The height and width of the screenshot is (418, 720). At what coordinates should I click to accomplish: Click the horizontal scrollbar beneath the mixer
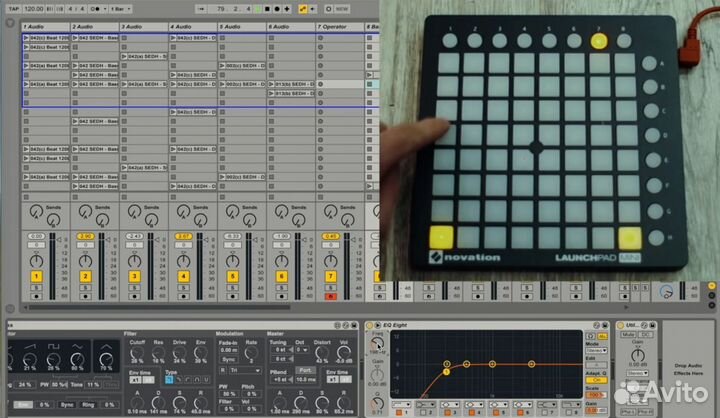[x=158, y=307]
